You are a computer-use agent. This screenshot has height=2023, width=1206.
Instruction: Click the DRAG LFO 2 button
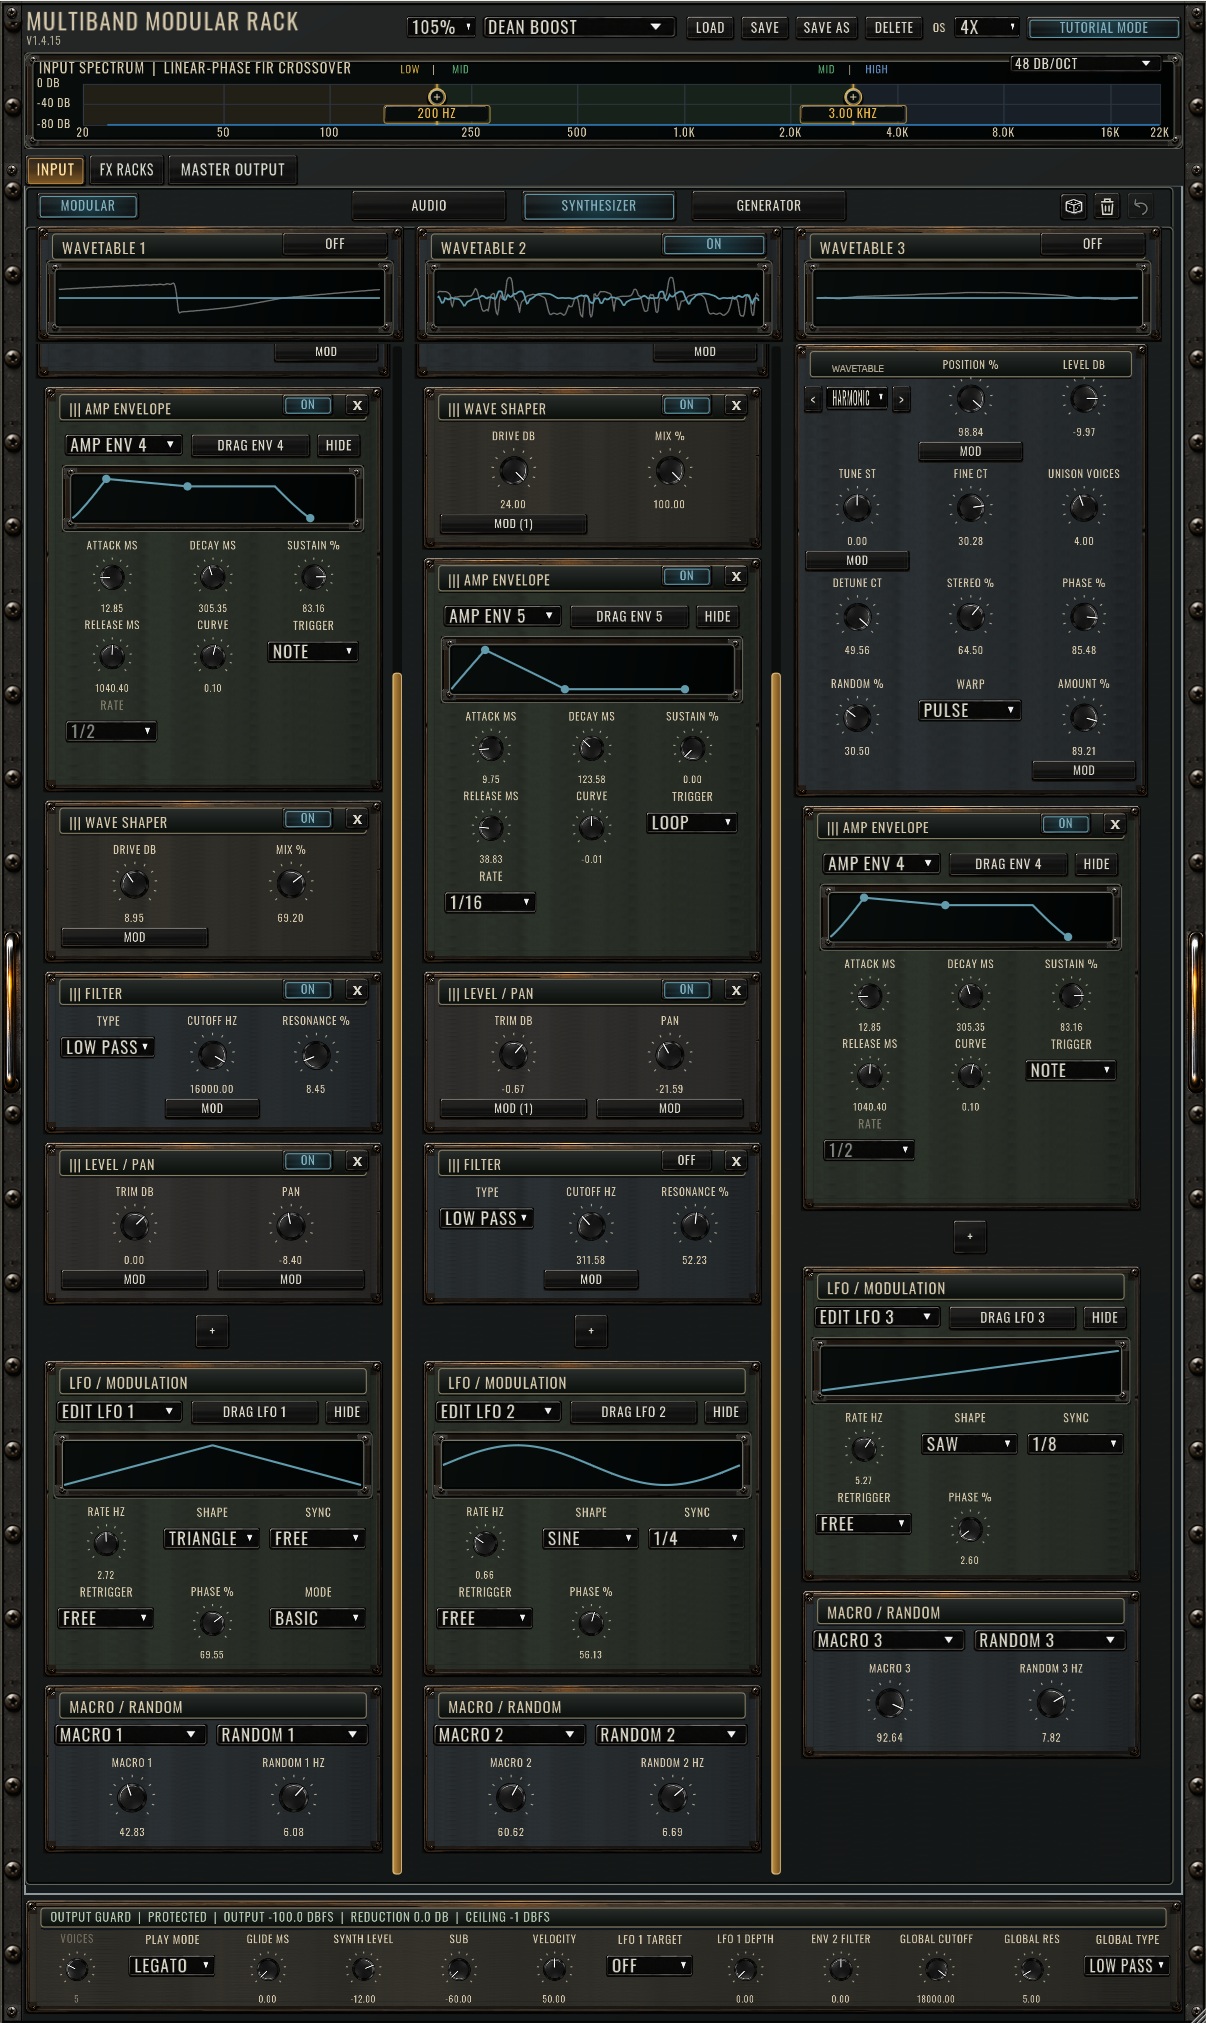[x=633, y=1412]
